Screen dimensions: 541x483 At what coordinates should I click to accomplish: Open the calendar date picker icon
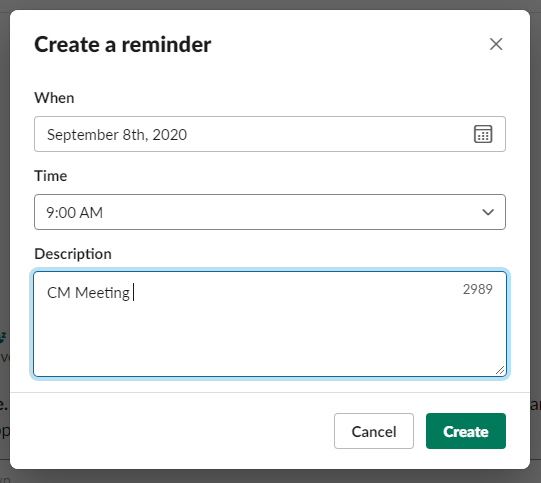pyautogui.click(x=483, y=134)
